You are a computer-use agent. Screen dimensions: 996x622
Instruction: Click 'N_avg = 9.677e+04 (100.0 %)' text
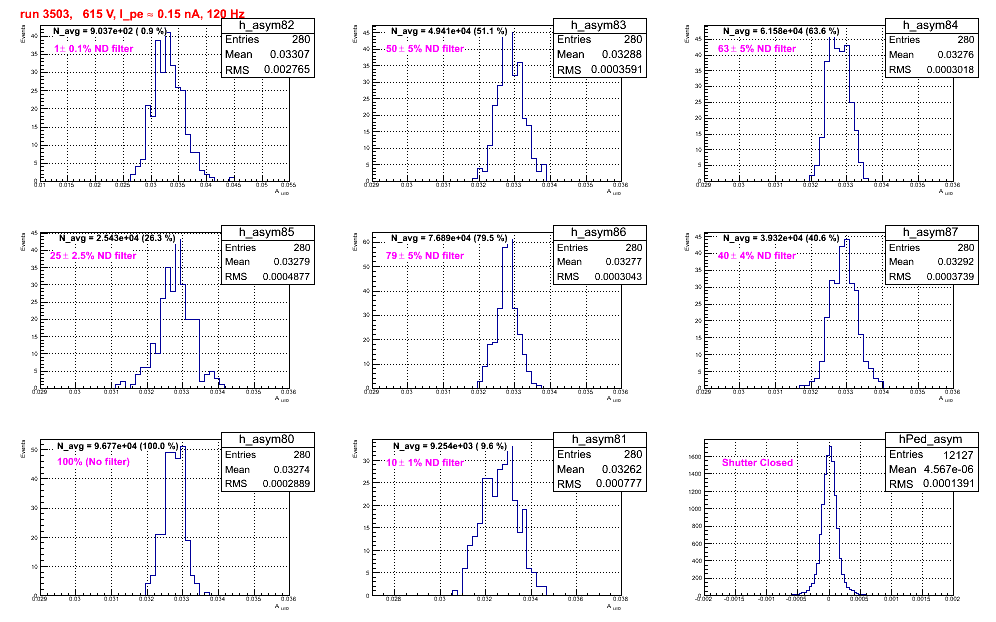pos(118,447)
